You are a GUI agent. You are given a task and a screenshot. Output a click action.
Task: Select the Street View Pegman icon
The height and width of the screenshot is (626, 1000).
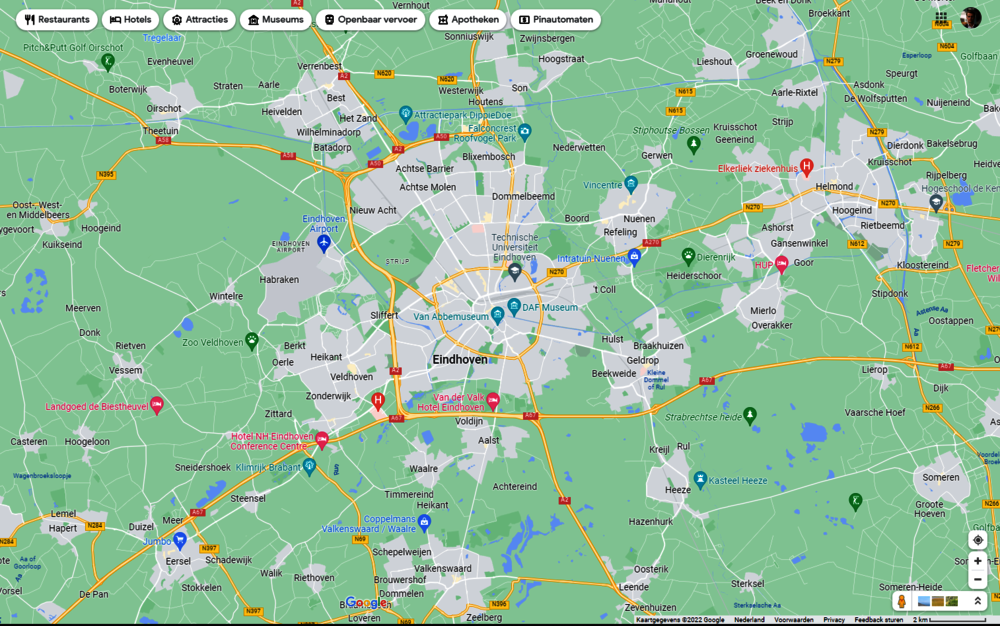902,601
